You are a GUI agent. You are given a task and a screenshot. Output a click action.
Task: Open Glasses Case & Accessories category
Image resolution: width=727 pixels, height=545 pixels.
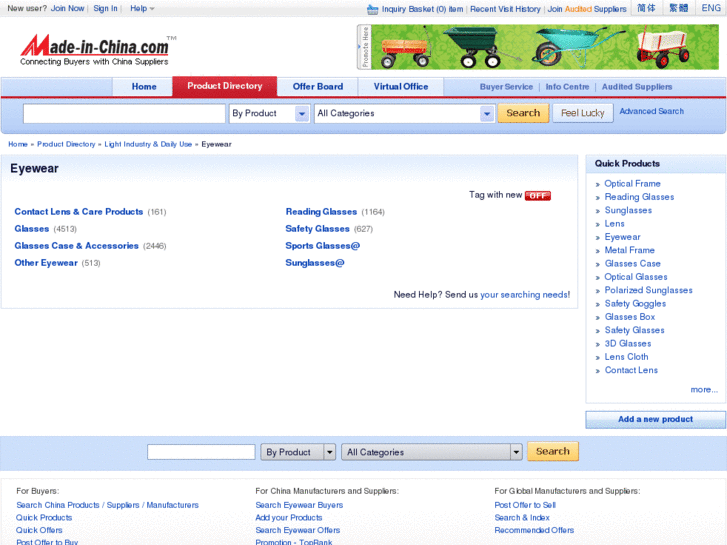[77, 246]
